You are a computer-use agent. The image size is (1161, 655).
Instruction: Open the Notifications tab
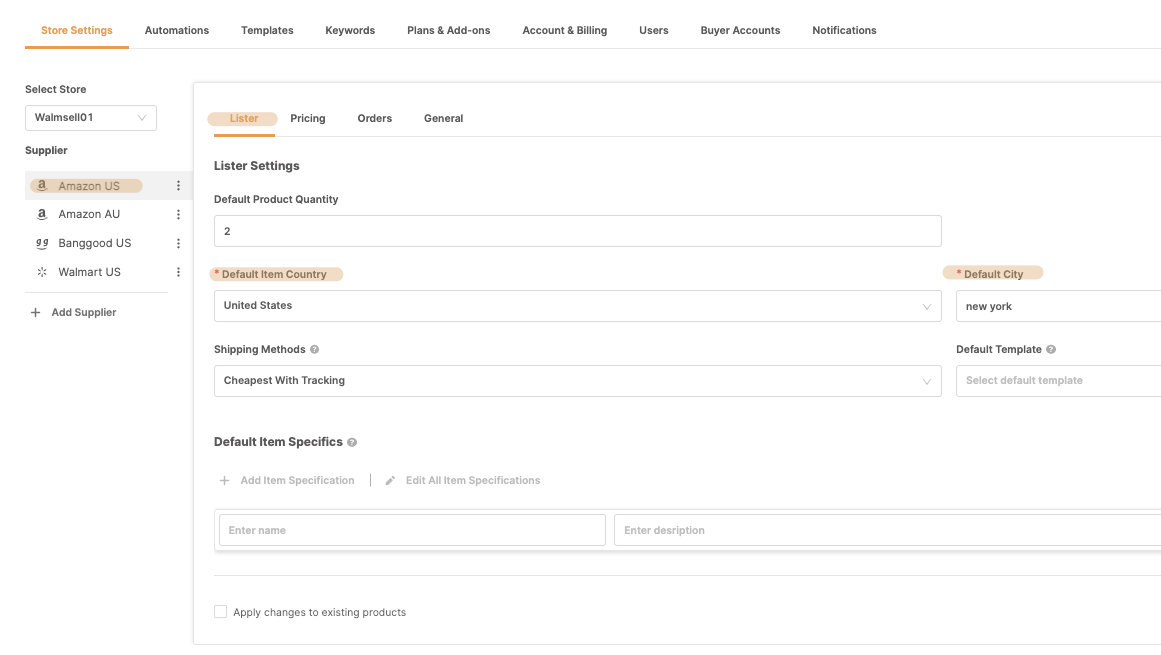[844, 30]
